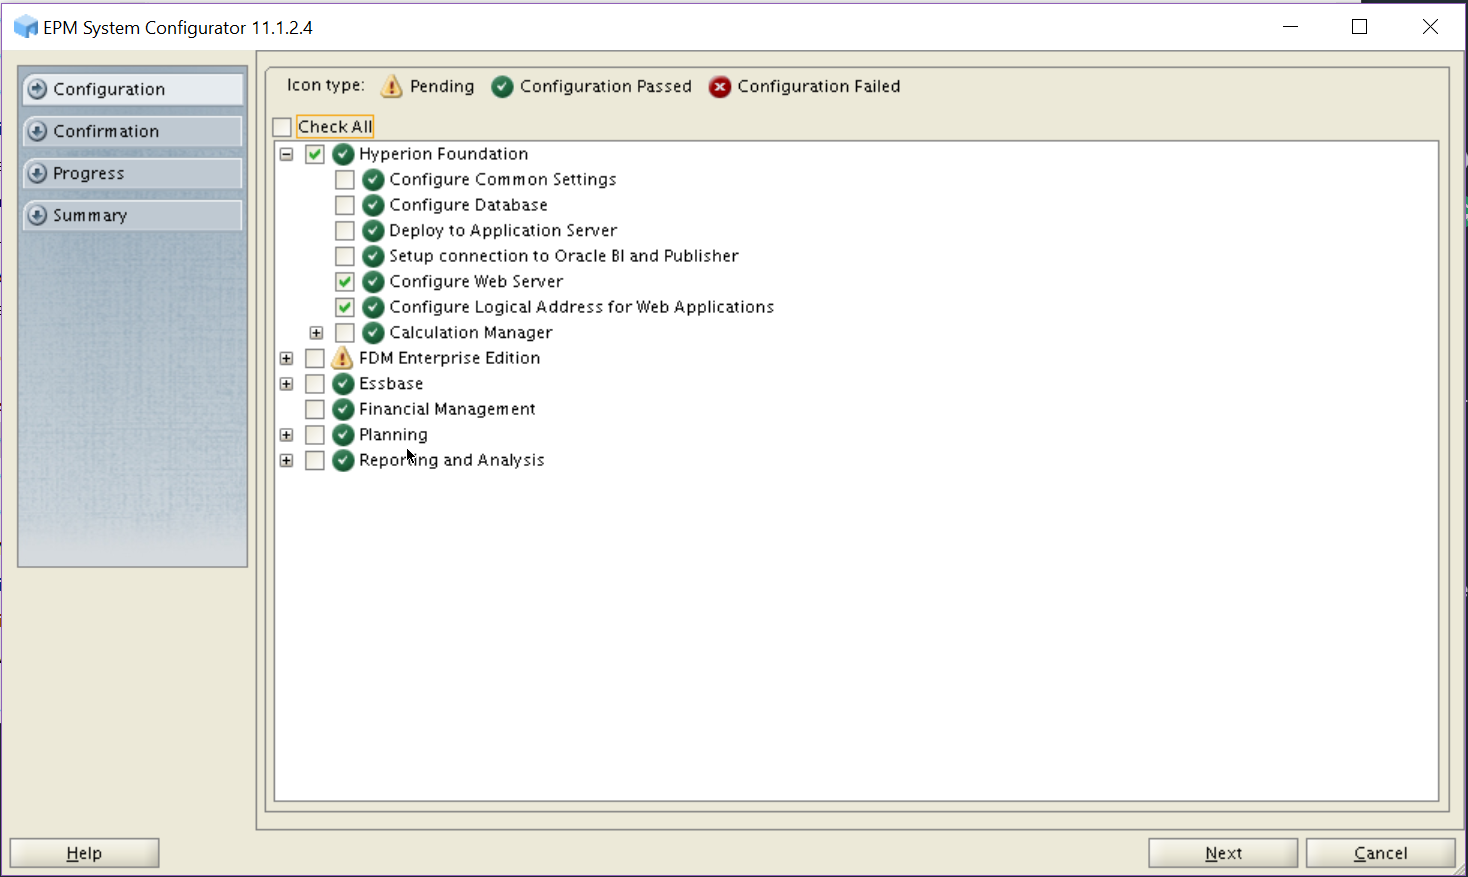Check the Setup connection to Oracle BI checkbox
Image resolution: width=1468 pixels, height=877 pixels.
[x=345, y=256]
